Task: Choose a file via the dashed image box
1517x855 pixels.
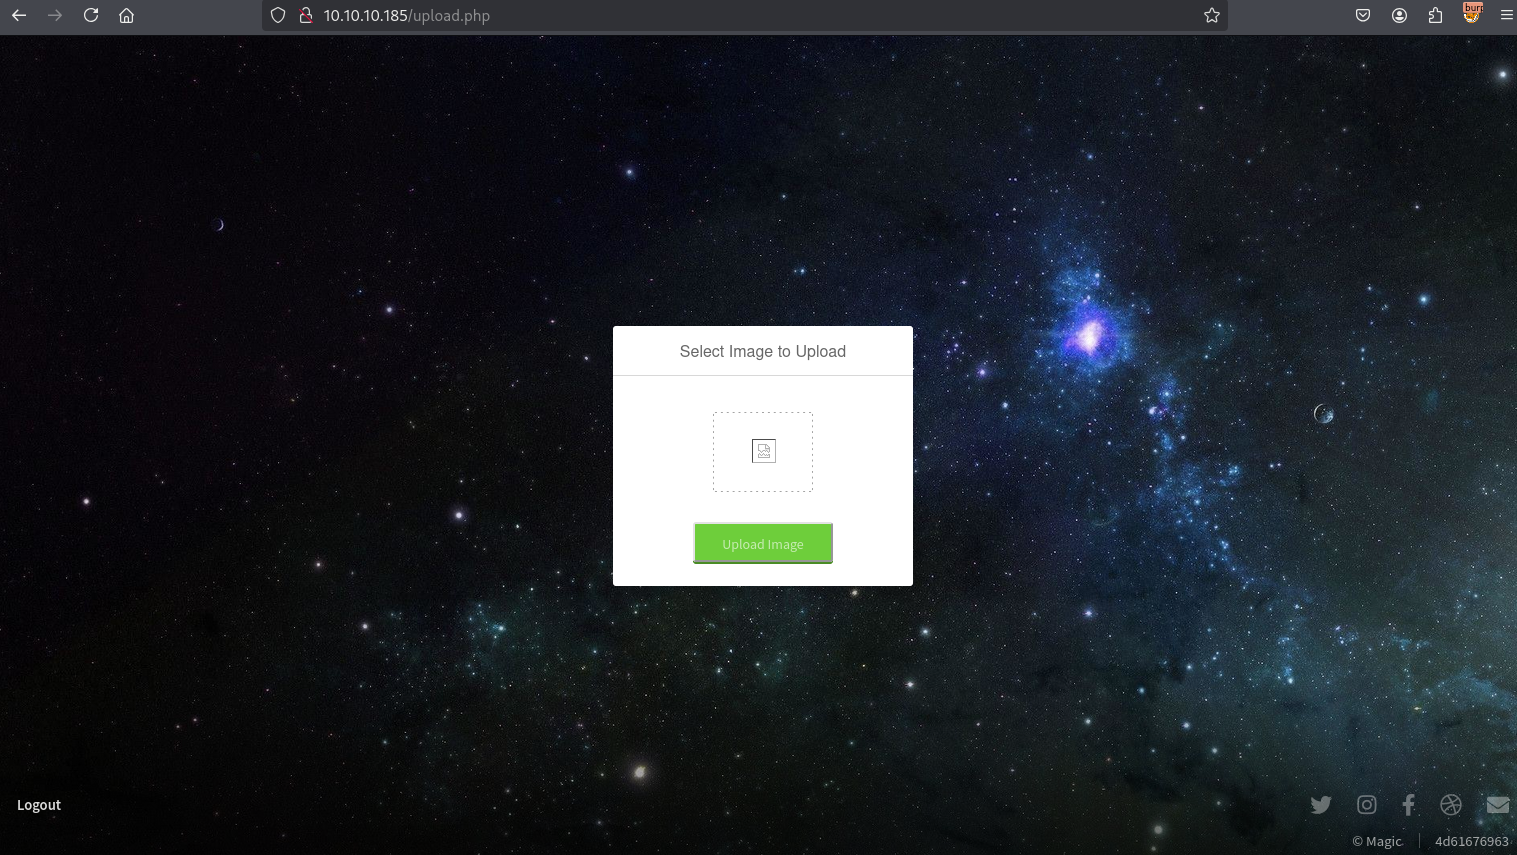Action: coord(763,452)
